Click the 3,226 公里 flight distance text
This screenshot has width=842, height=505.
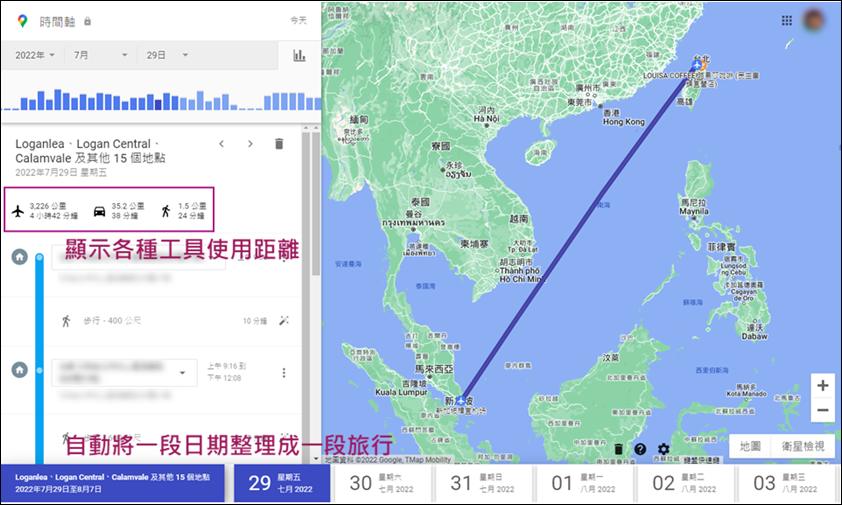click(47, 206)
